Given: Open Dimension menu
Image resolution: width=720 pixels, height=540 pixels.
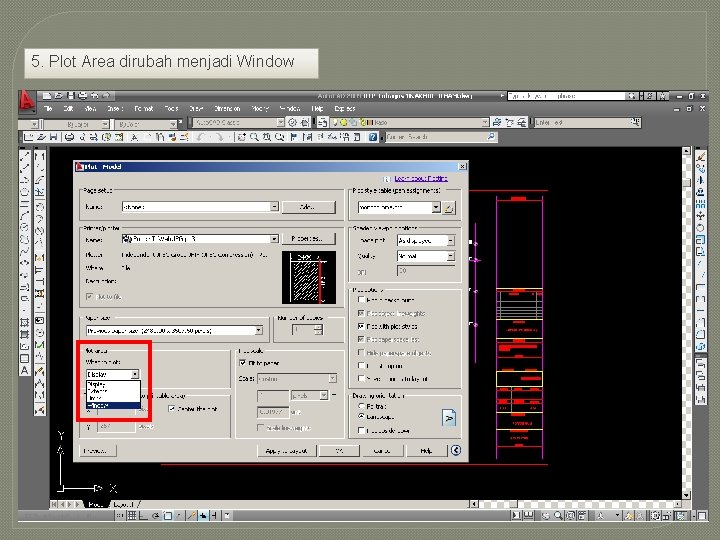Looking at the screenshot, I should point(227,109).
